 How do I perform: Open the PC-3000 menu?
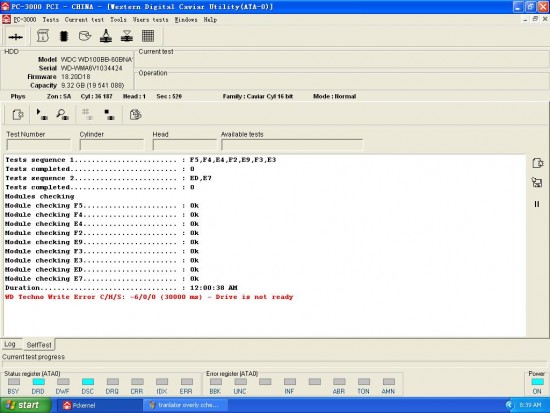click(25, 20)
